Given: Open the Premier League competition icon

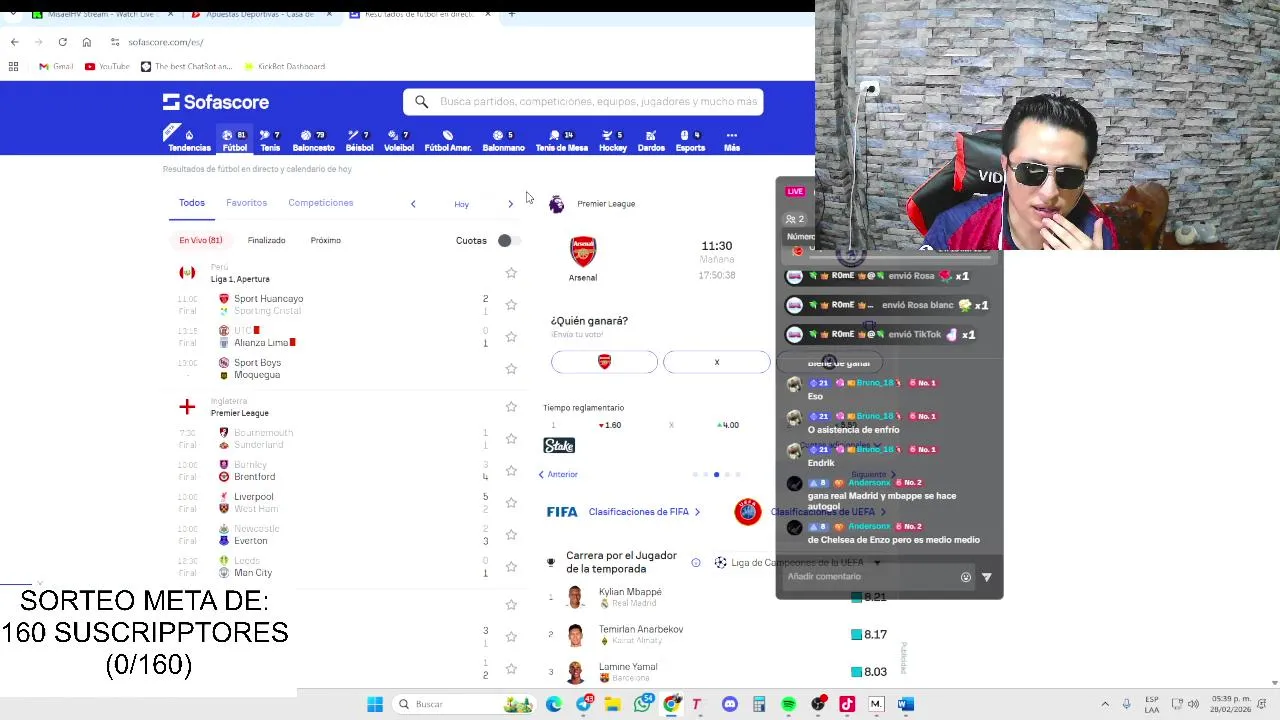Looking at the screenshot, I should pyautogui.click(x=557, y=204).
